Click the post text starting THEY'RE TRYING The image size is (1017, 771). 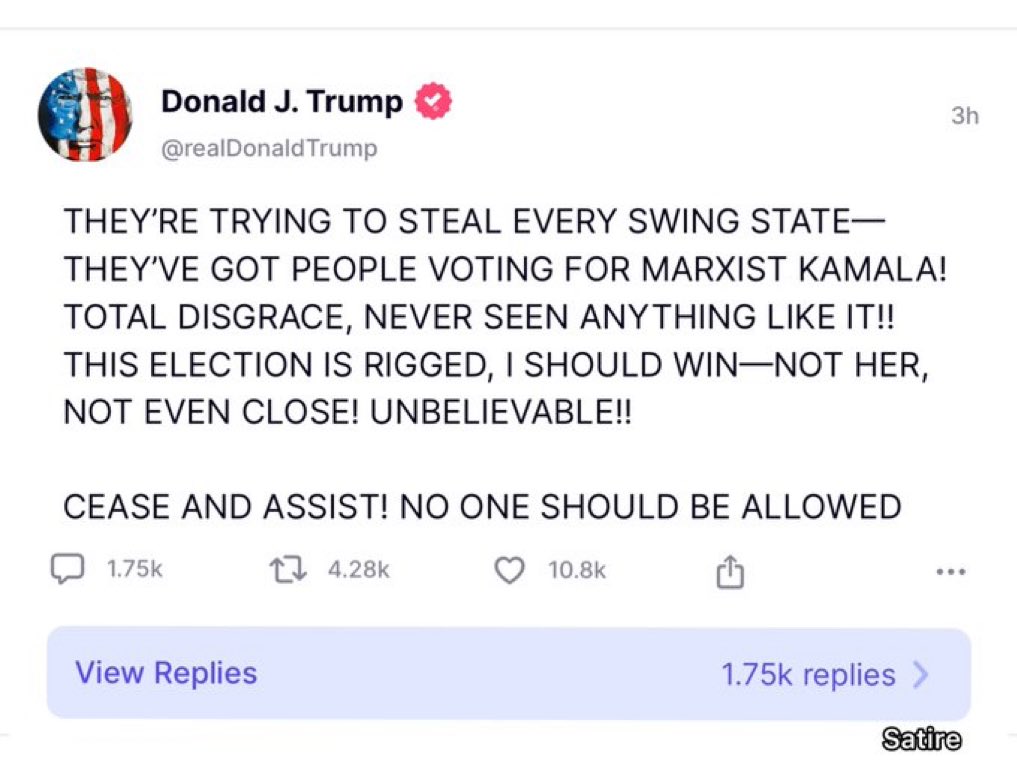pyautogui.click(x=474, y=220)
